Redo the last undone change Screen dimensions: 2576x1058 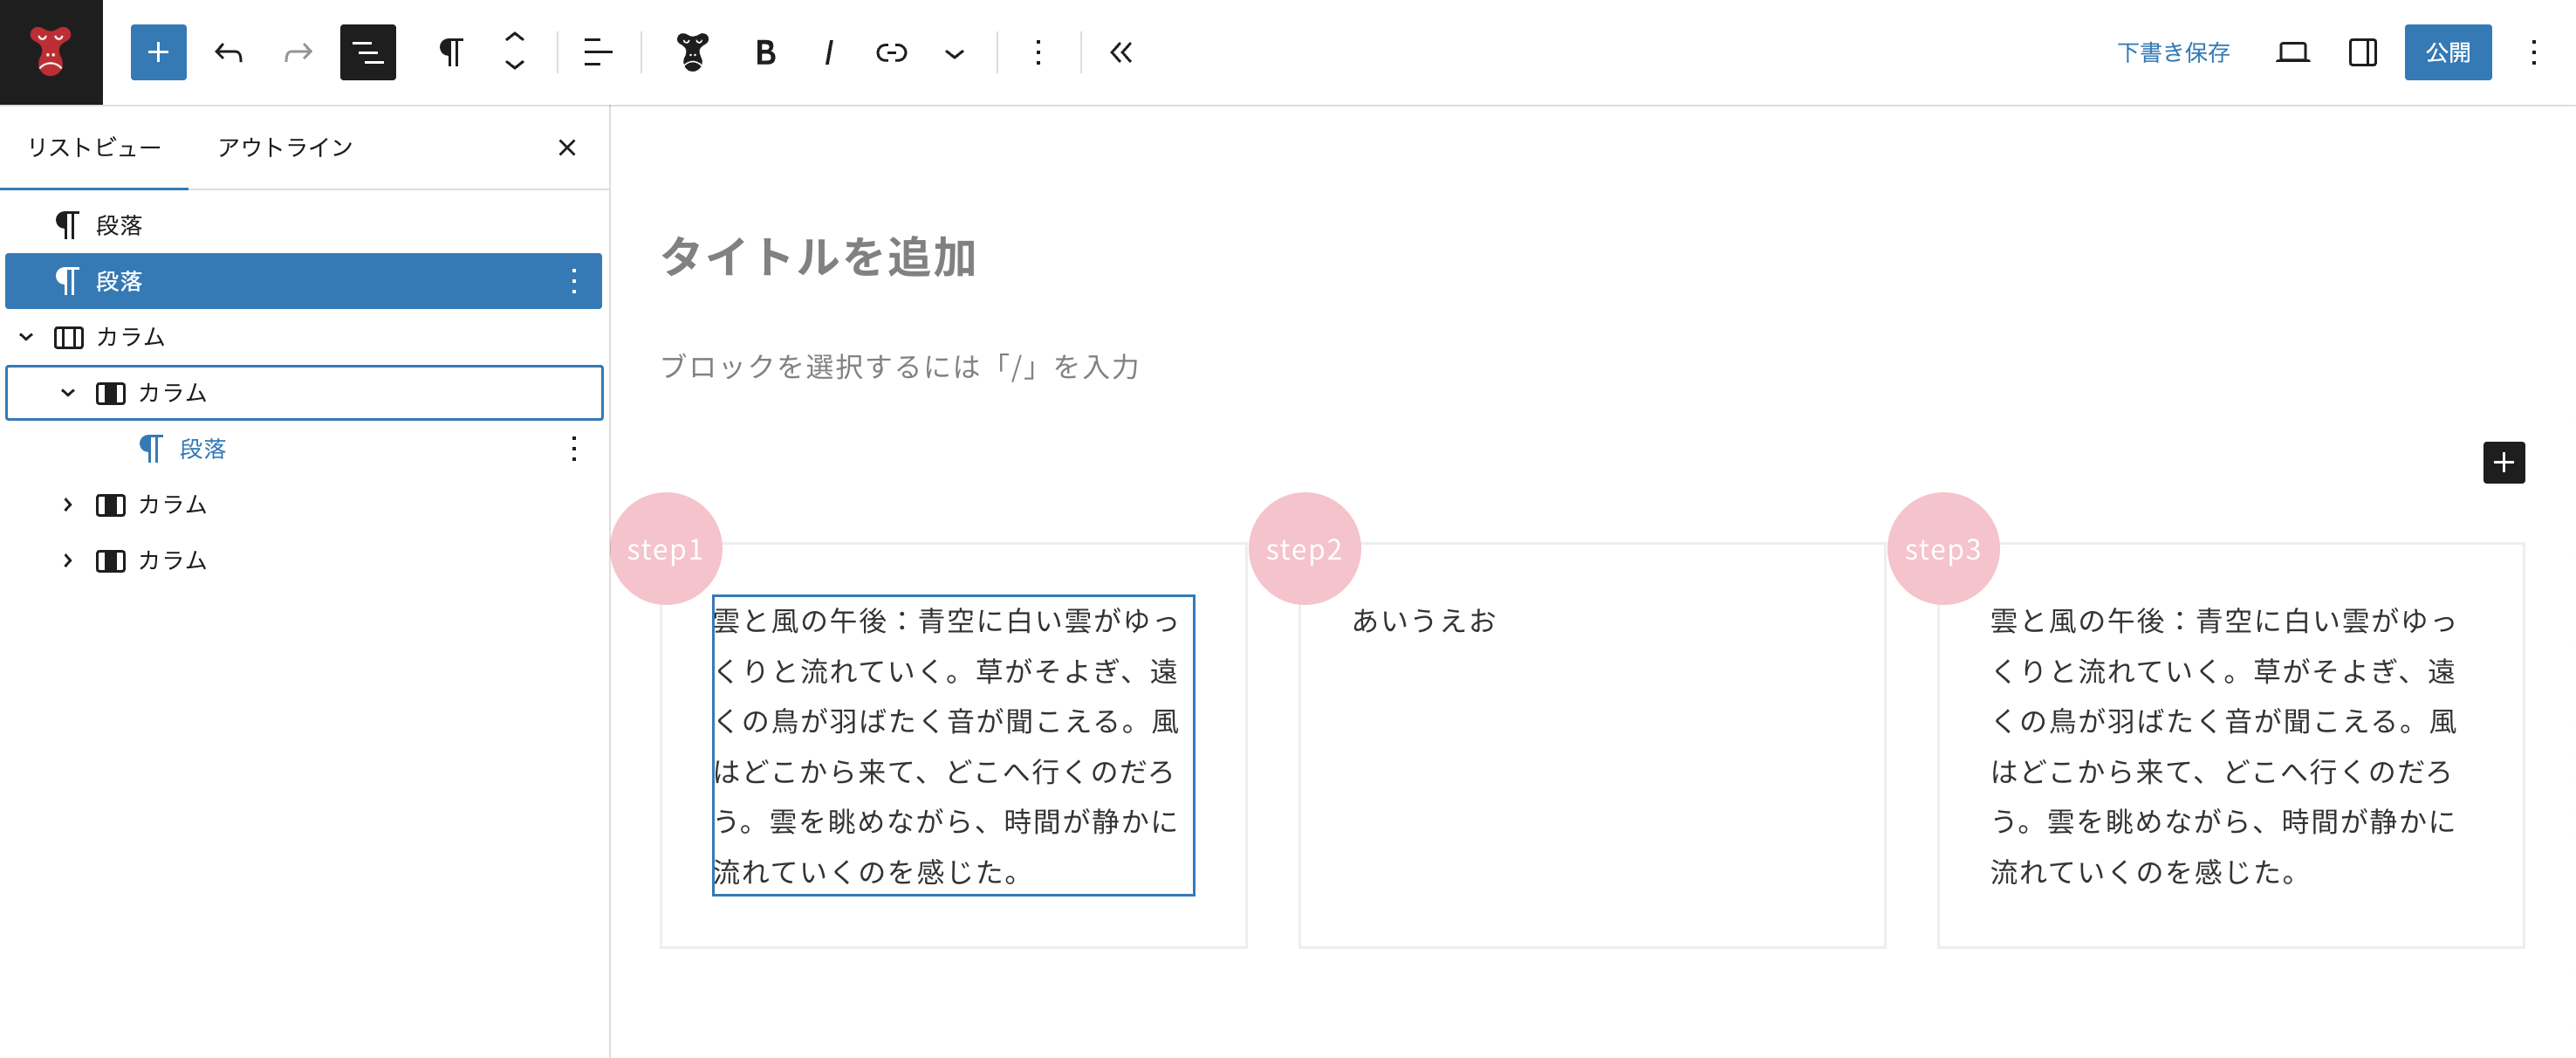pos(298,52)
